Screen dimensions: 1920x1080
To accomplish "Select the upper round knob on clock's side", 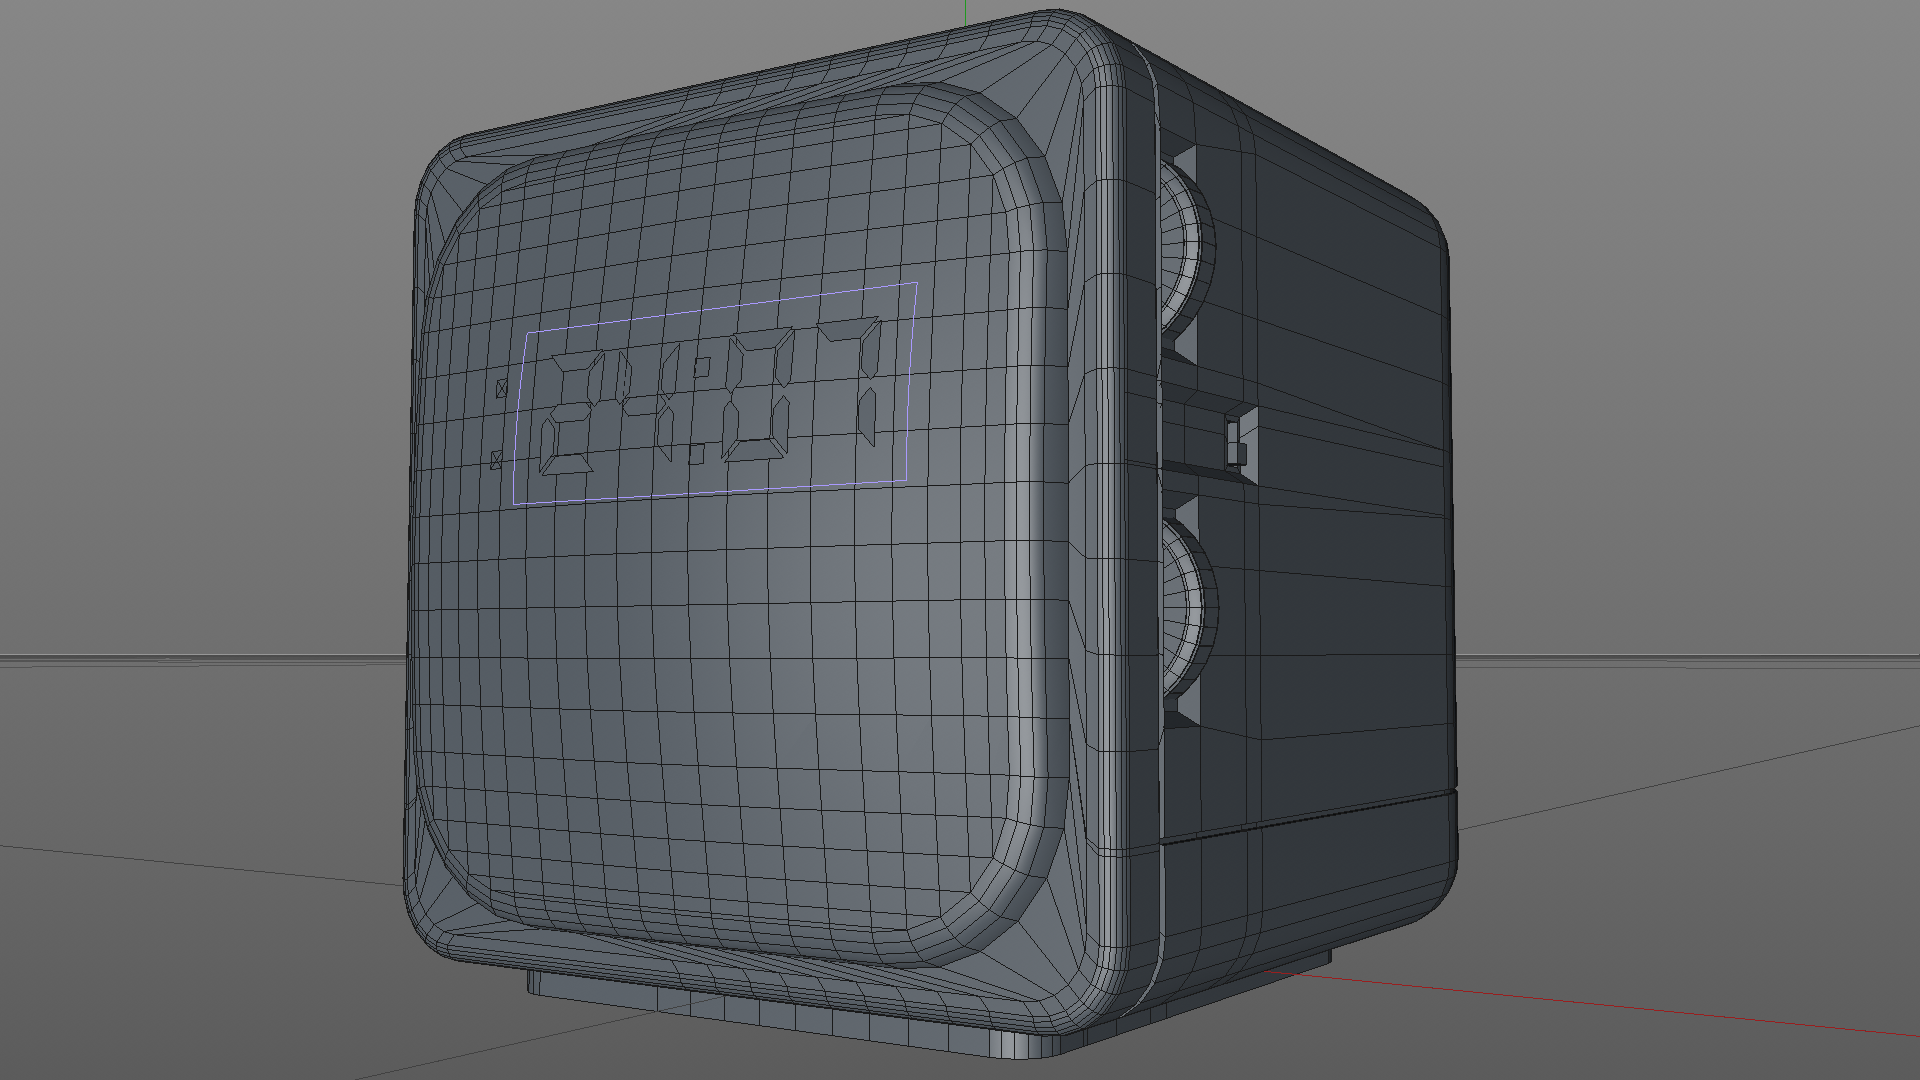I will tap(1186, 248).
